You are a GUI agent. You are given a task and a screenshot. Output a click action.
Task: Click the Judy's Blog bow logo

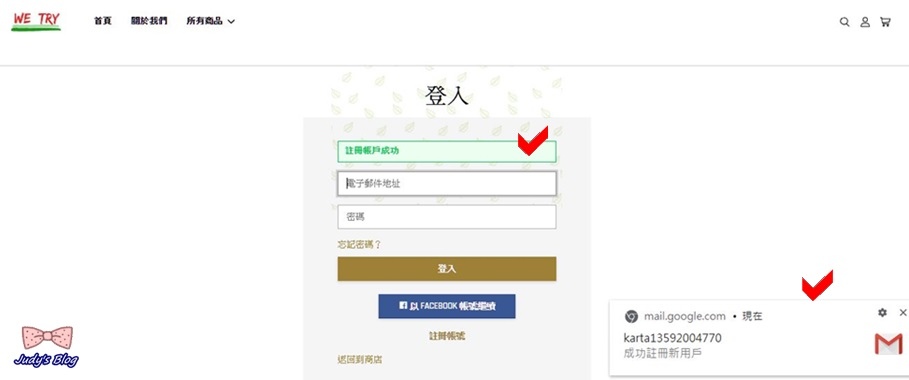point(46,346)
